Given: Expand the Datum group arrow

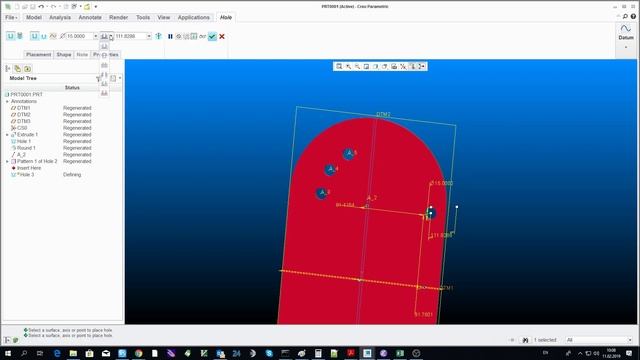Looking at the screenshot, I should click(626, 47).
